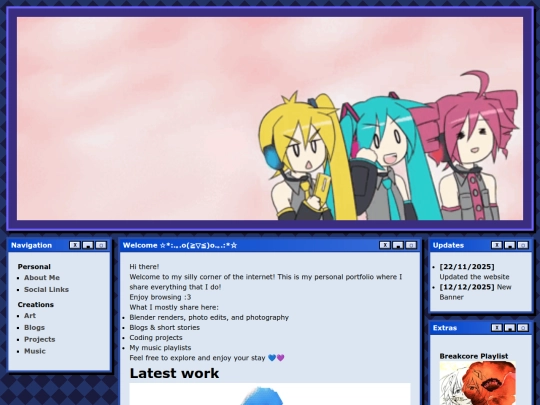Maximize the Navigation panel

tap(101, 245)
